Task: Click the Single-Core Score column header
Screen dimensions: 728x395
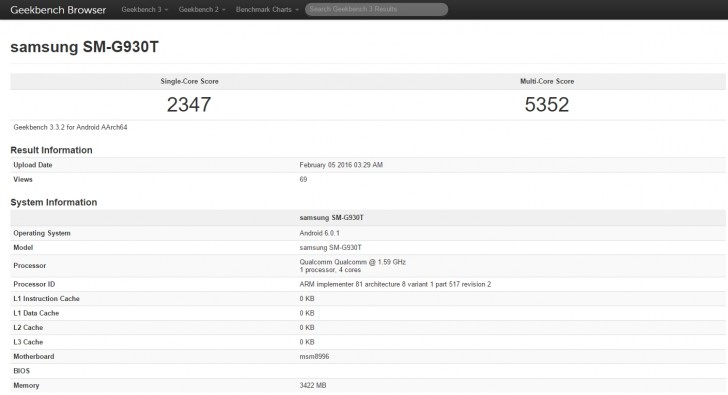Action: click(x=189, y=81)
